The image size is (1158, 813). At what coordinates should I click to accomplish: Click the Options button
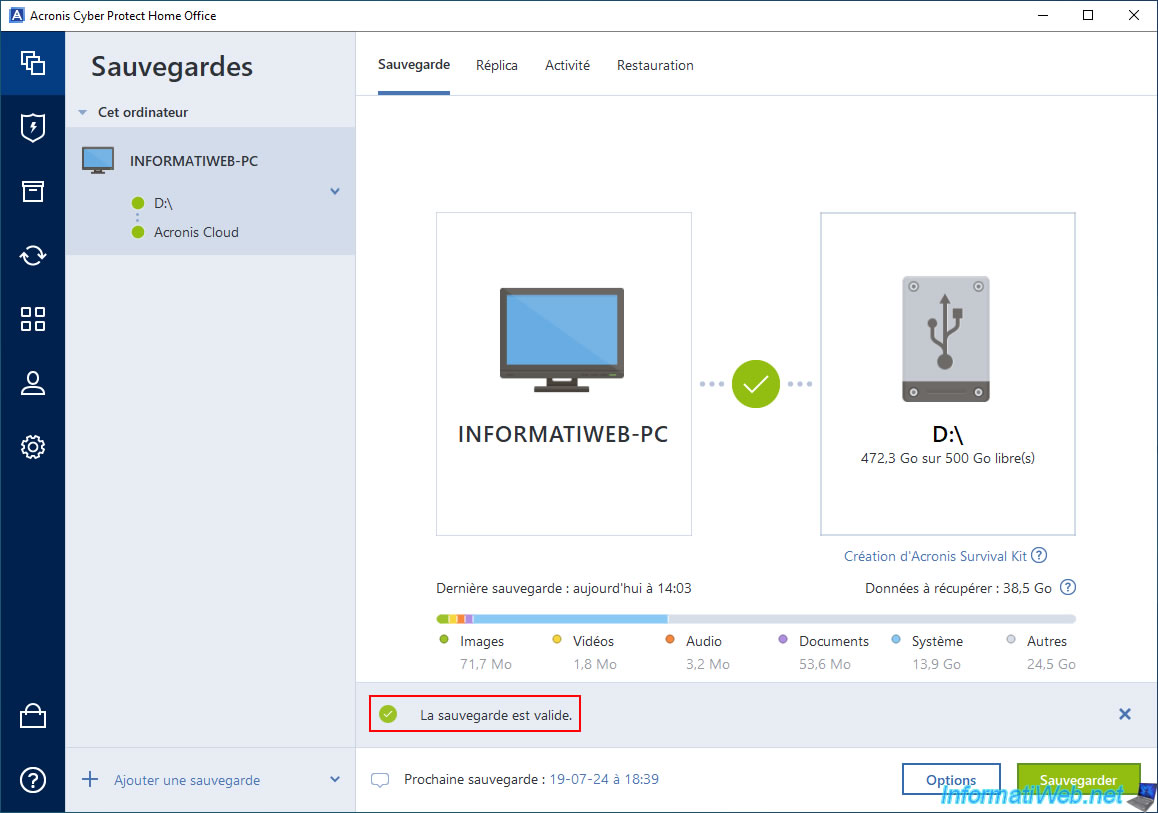tap(951, 779)
